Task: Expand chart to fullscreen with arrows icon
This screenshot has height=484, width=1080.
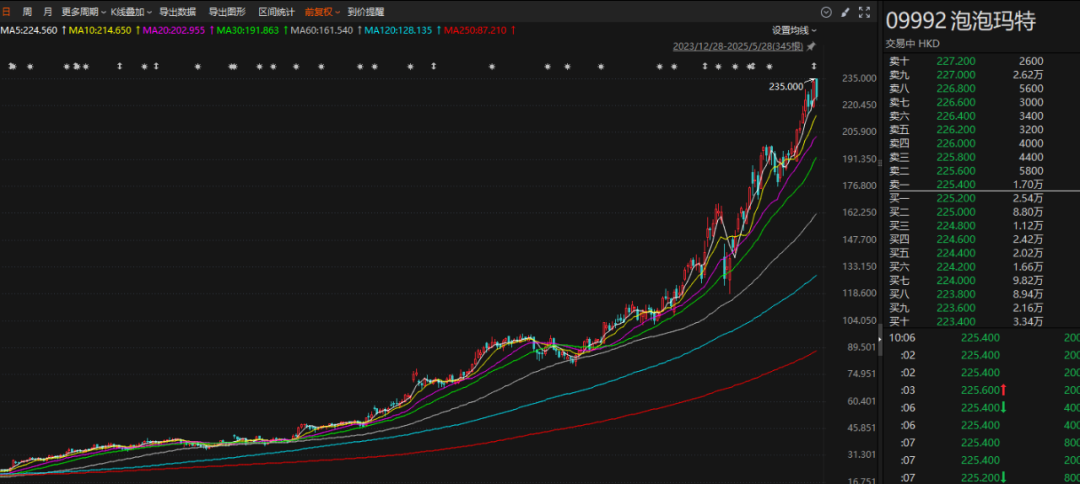Action: [x=864, y=12]
